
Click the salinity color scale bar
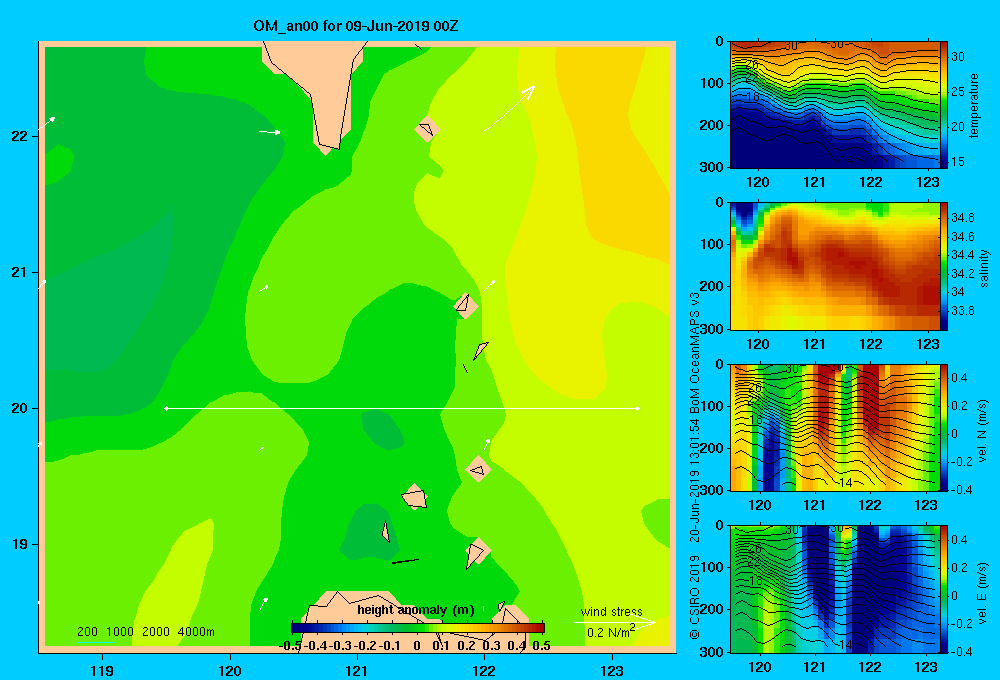click(944, 266)
